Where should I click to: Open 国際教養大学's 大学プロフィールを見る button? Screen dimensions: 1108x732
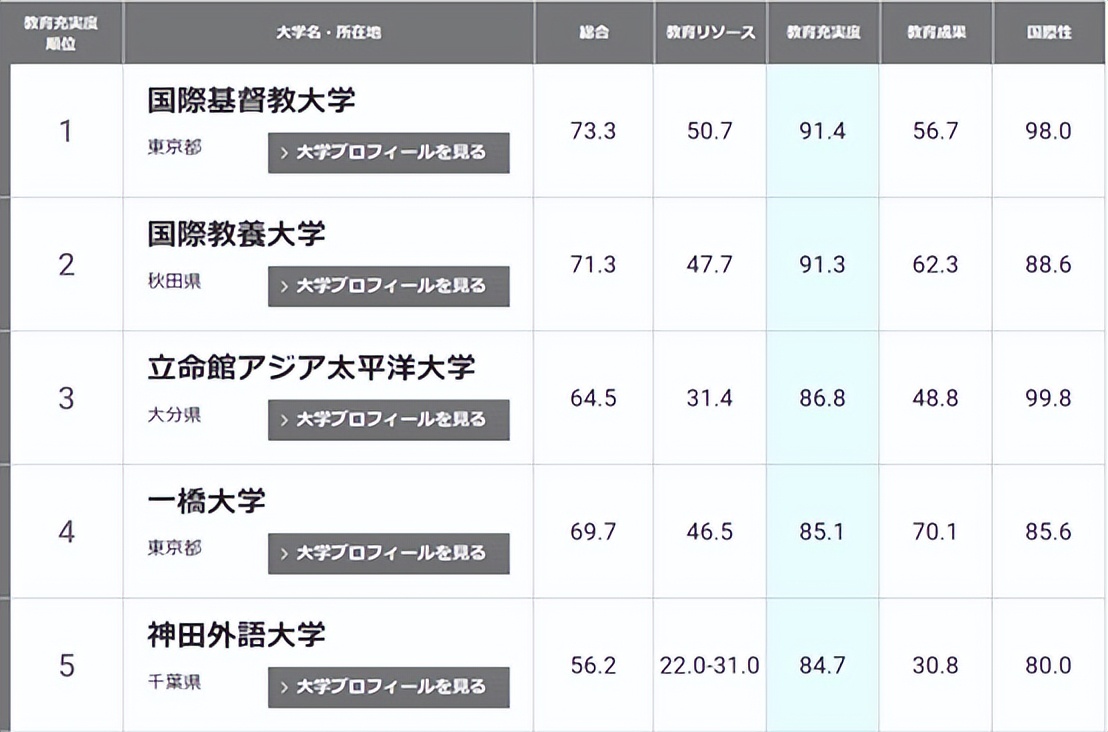(x=388, y=287)
